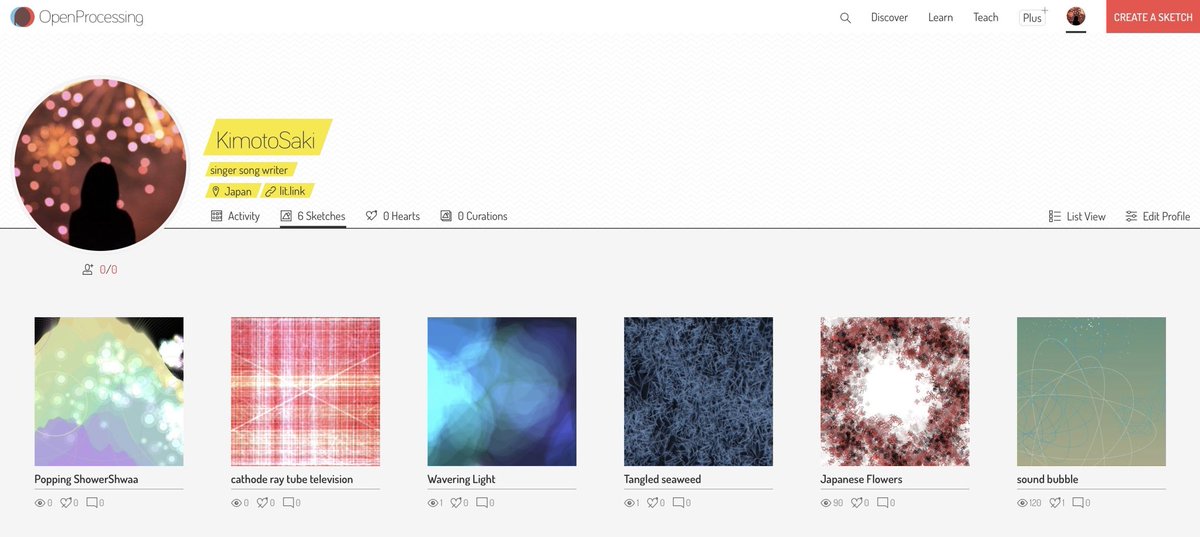This screenshot has height=537, width=1200.
Task: Click heart icon under Popping ShowerShwaa
Action: click(65, 503)
